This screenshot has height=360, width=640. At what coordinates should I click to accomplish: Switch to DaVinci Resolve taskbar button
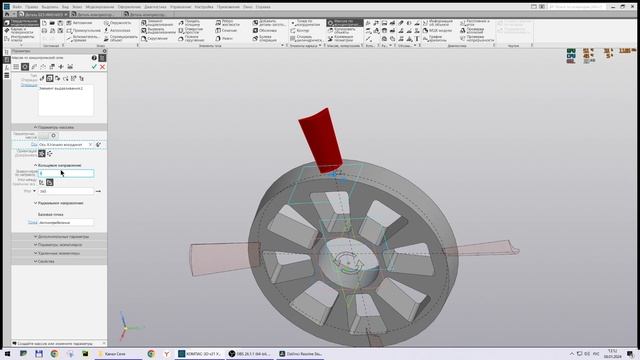pos(300,354)
